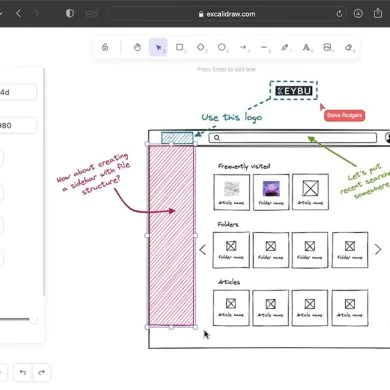Click the excalidraw.com address bar
Viewport: 390px width, 390px height.
click(x=227, y=14)
